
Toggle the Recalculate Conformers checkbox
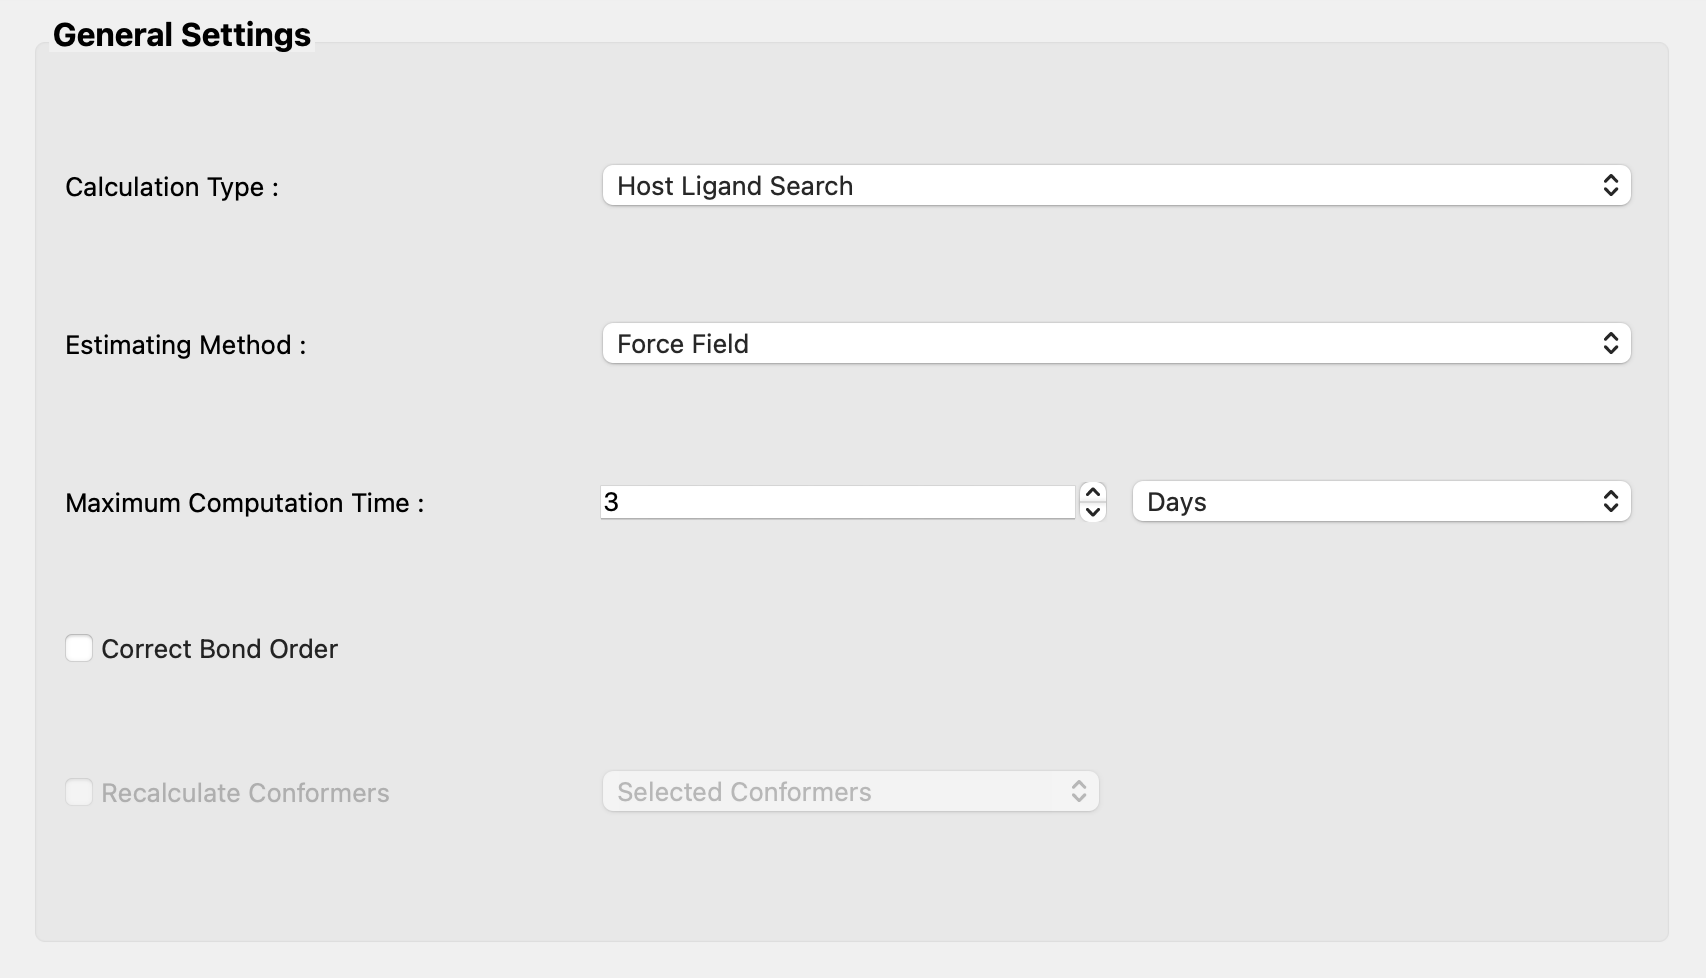(79, 792)
